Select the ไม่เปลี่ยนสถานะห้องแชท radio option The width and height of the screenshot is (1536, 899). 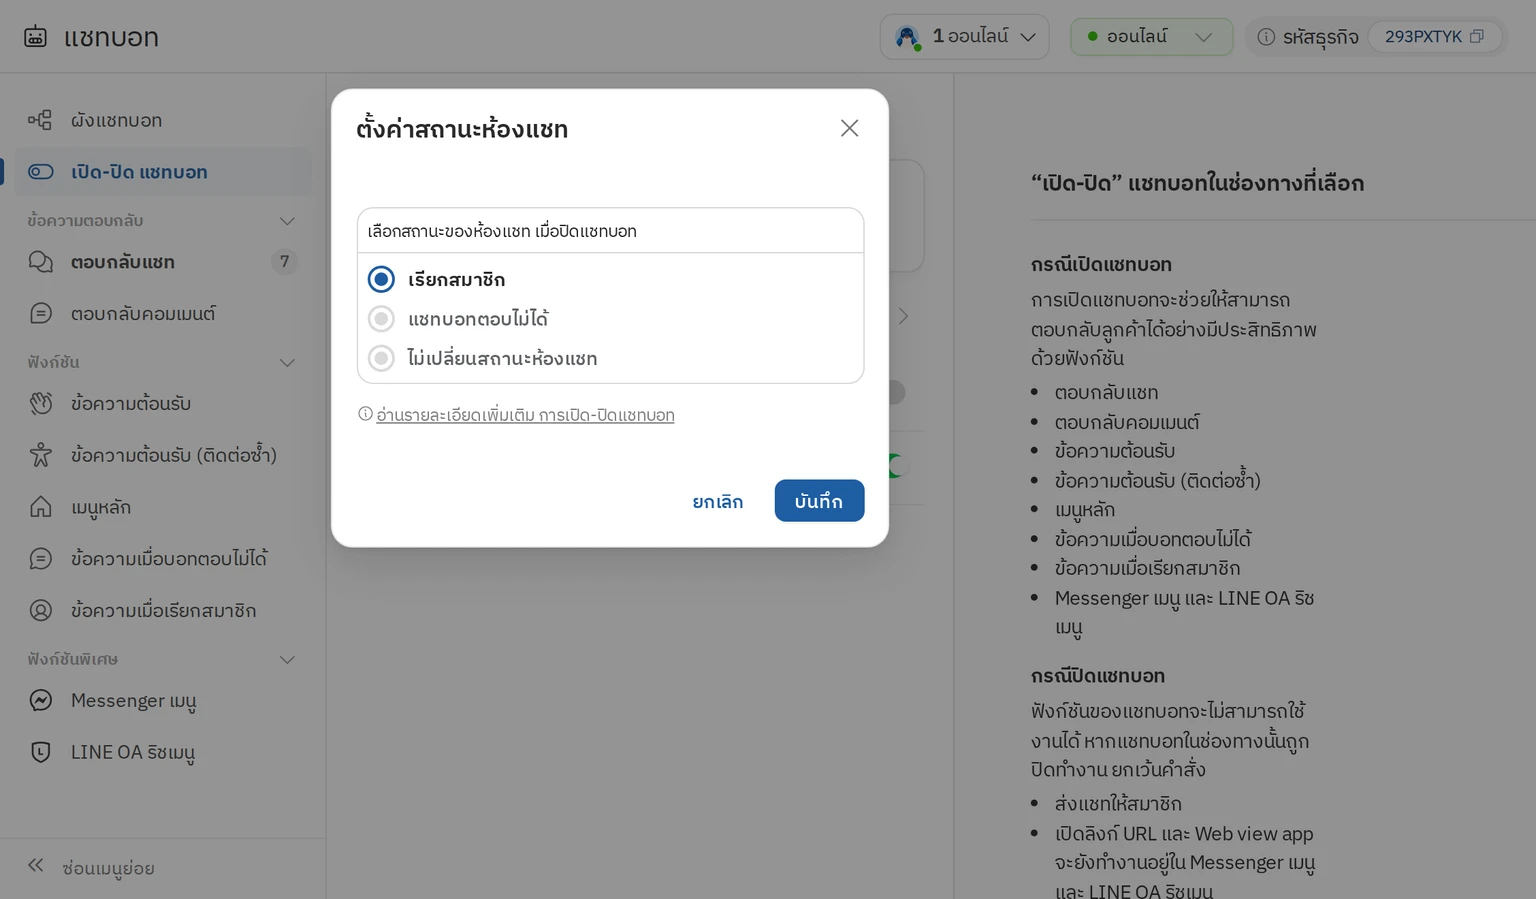coord(381,358)
